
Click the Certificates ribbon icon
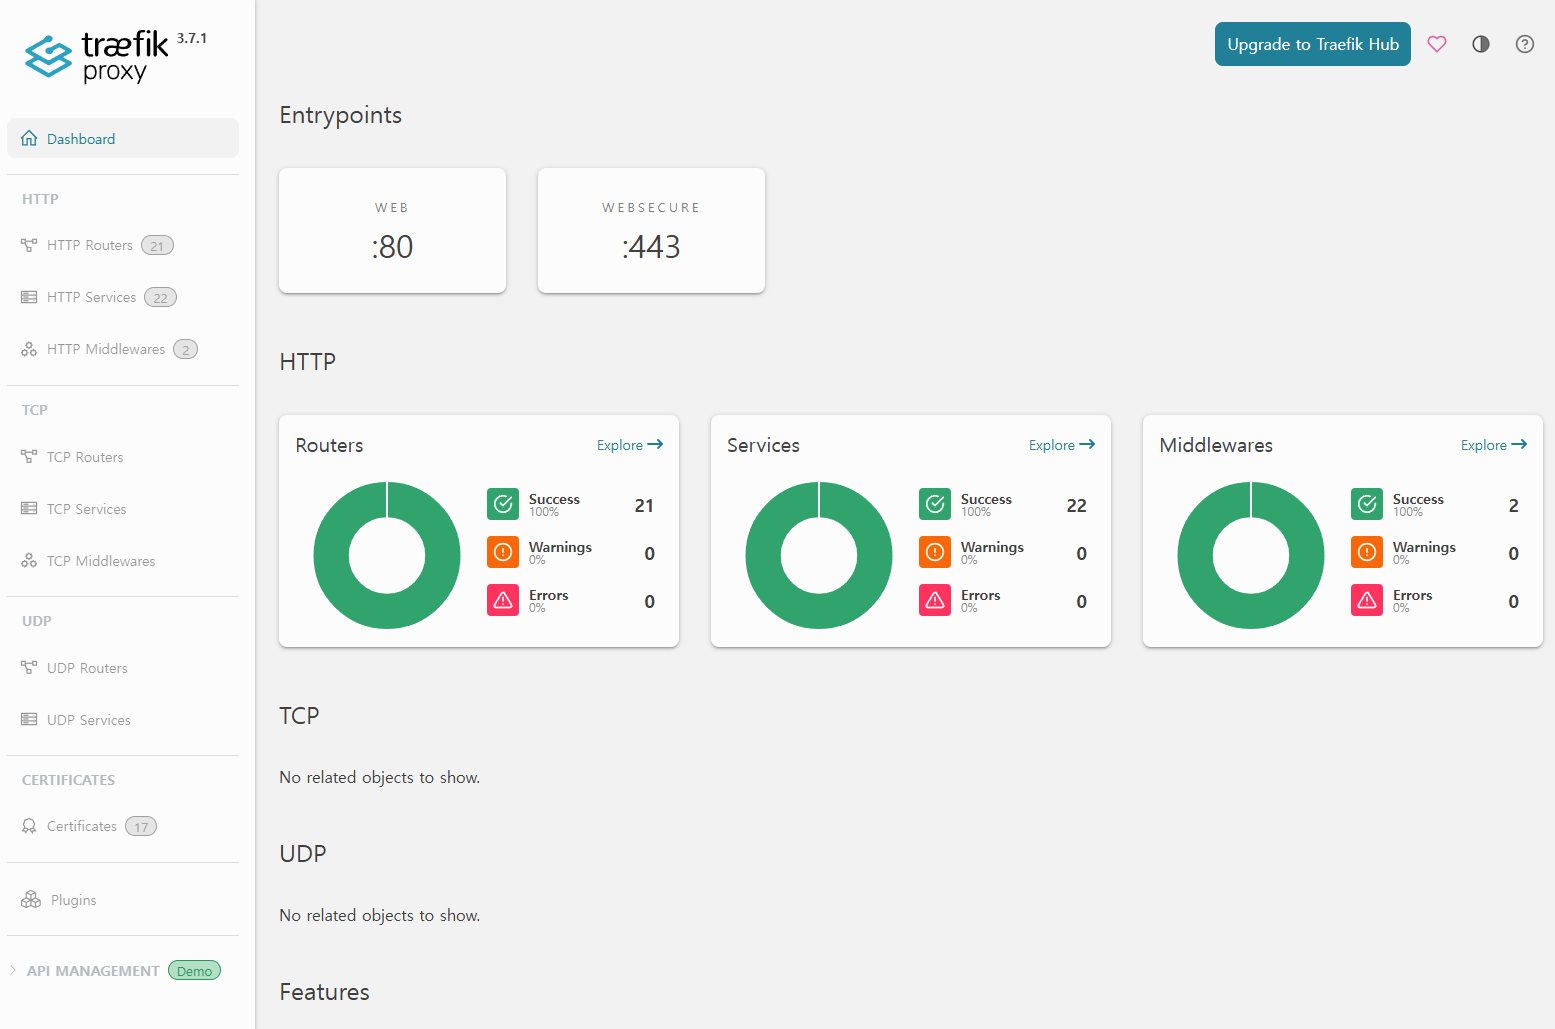[x=29, y=826]
